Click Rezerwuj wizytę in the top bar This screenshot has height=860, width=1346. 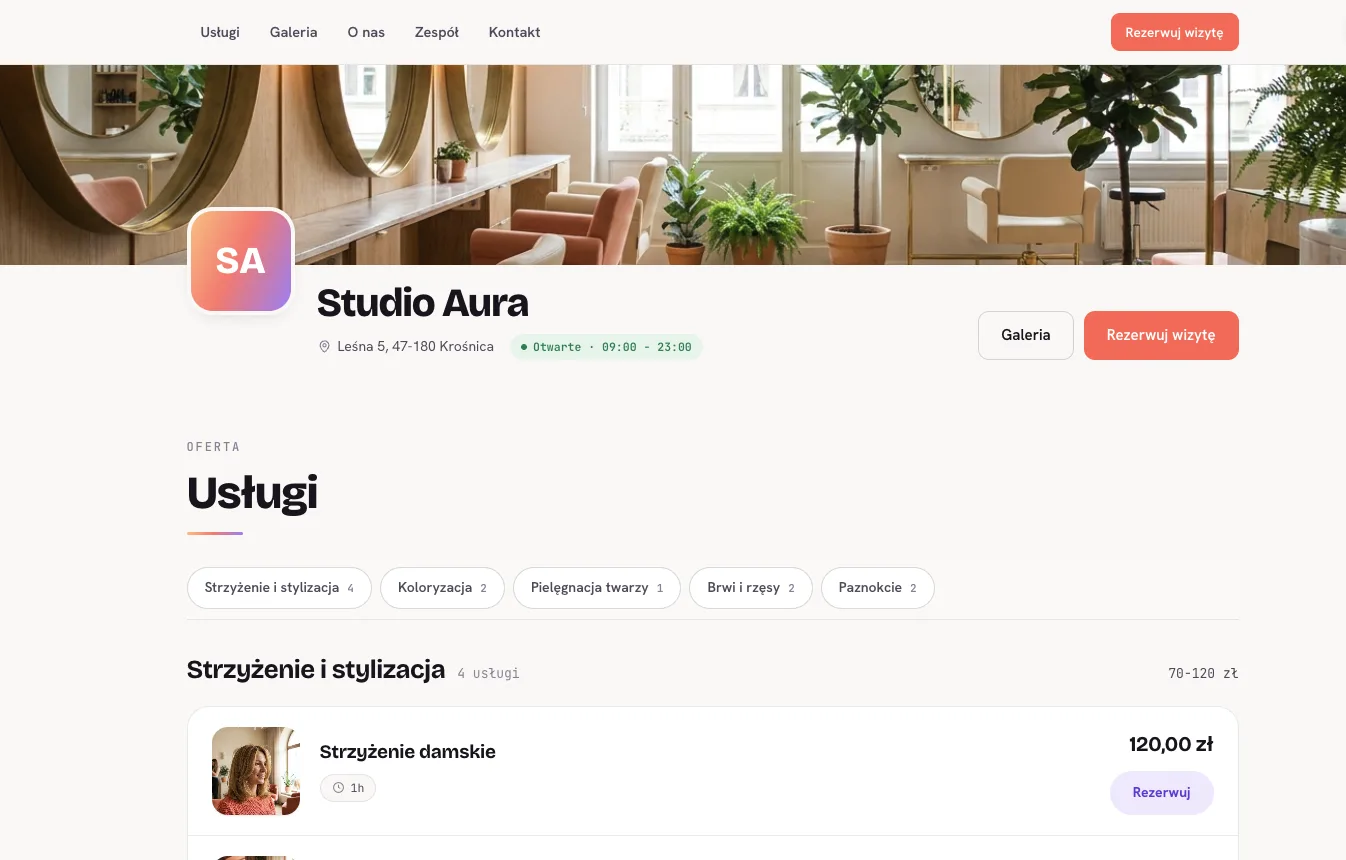point(1174,32)
